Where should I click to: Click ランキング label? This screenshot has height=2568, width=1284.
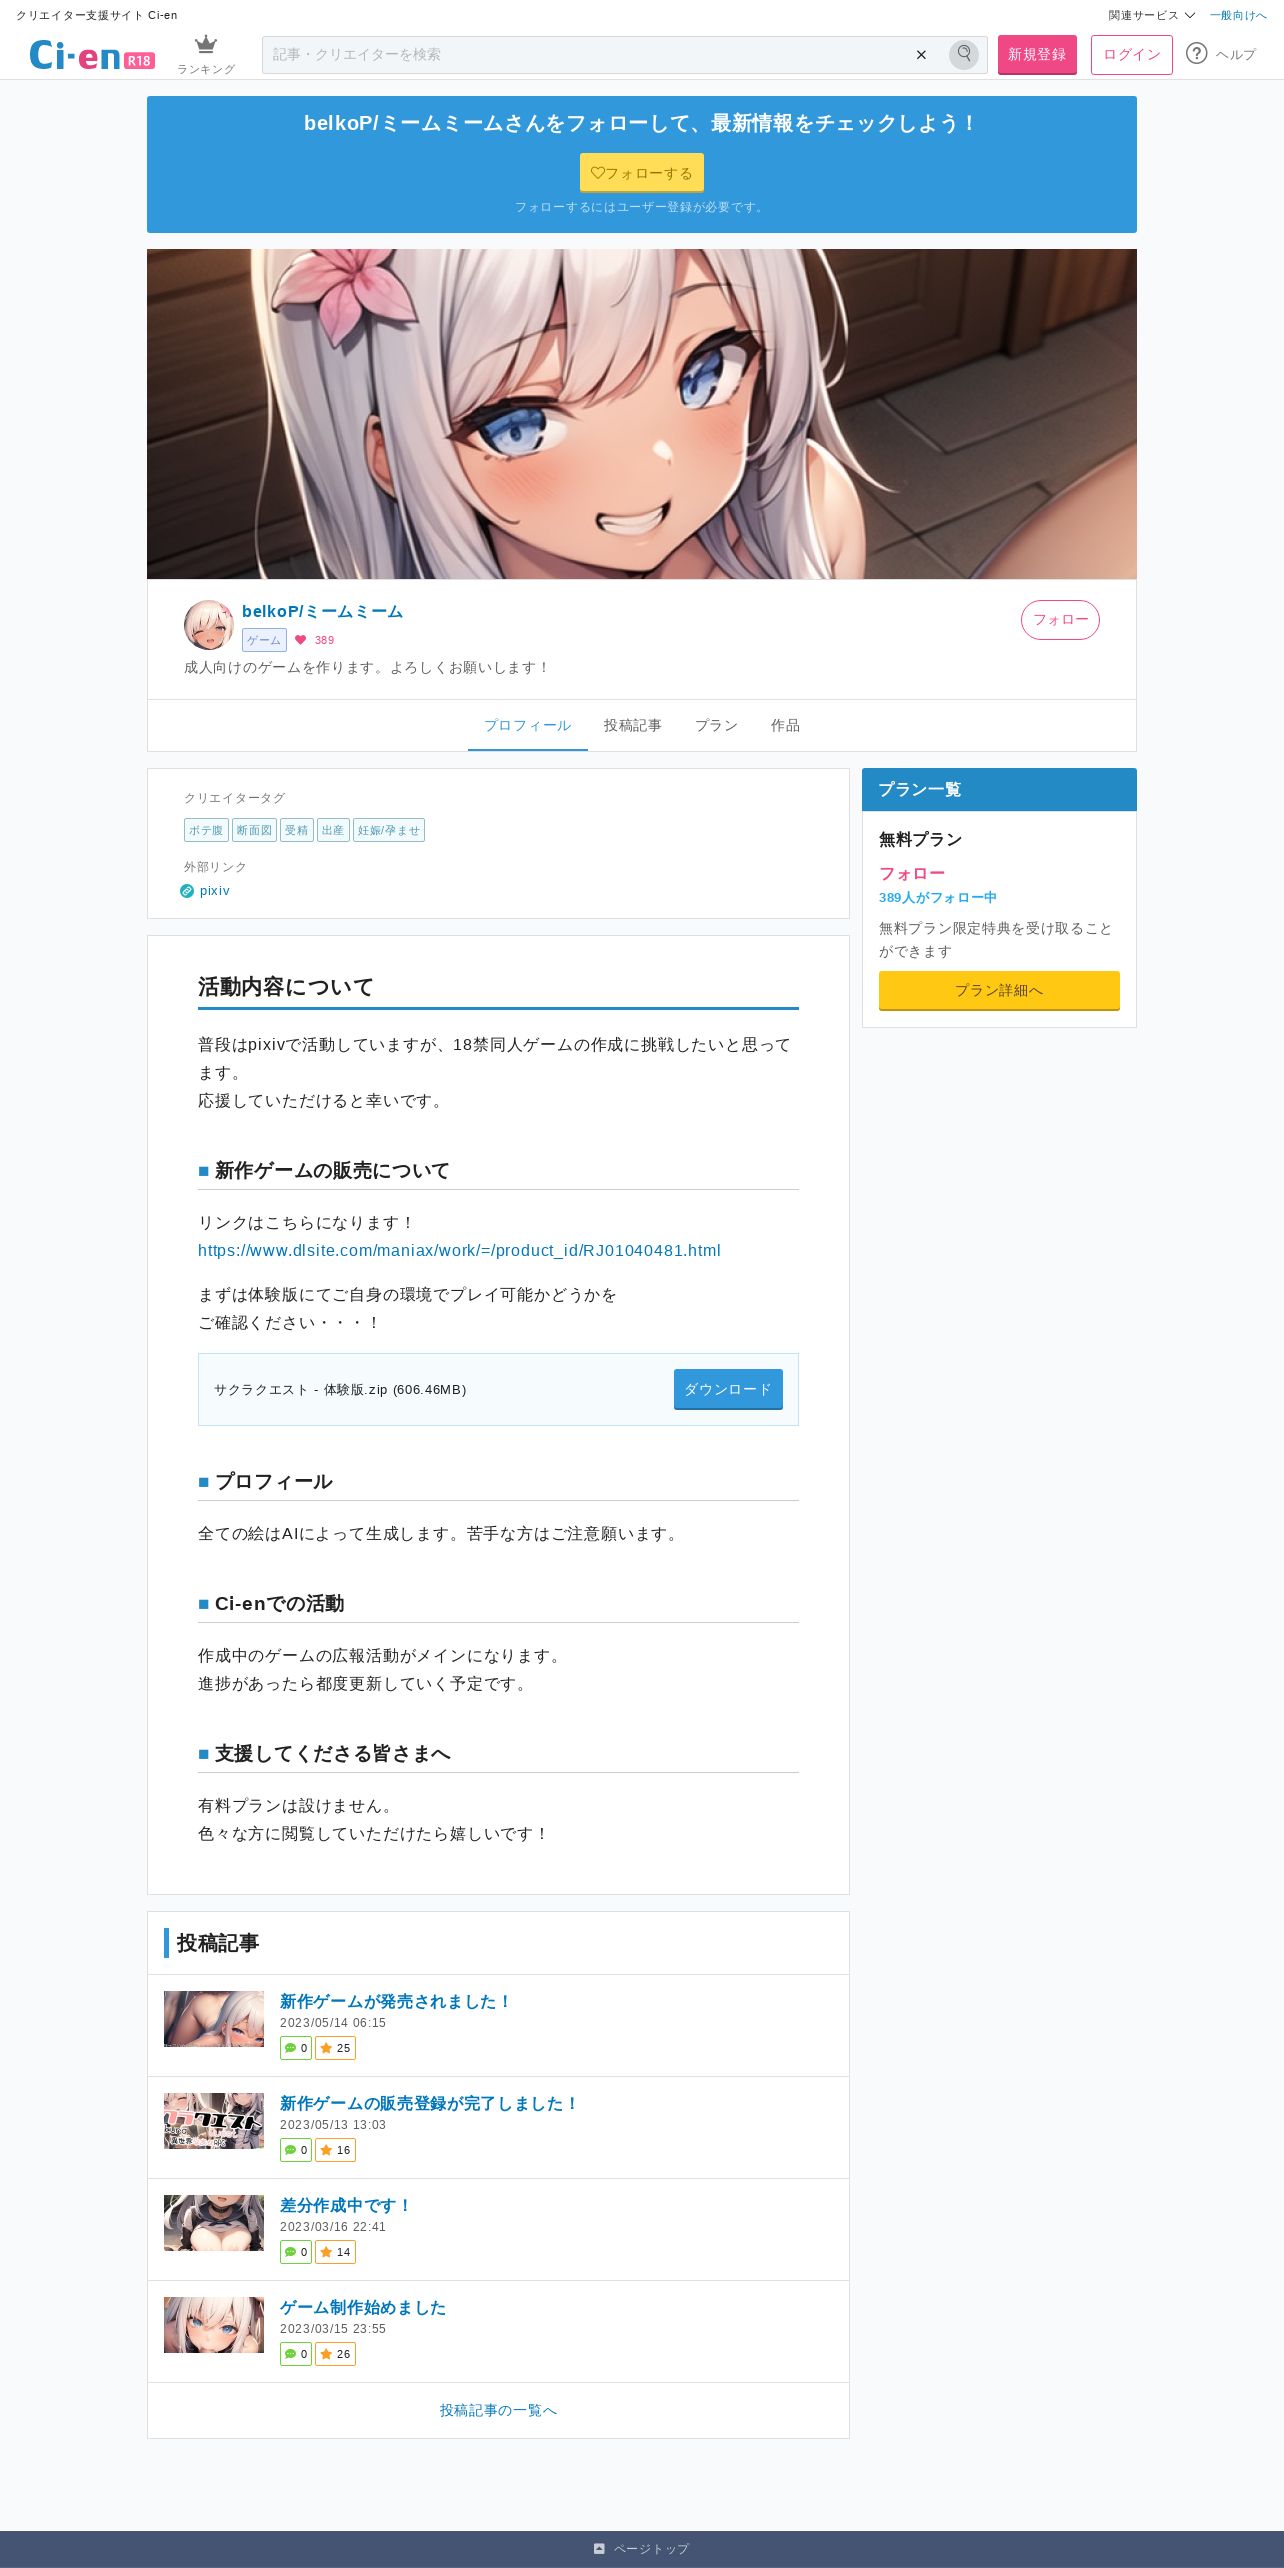pyautogui.click(x=206, y=69)
